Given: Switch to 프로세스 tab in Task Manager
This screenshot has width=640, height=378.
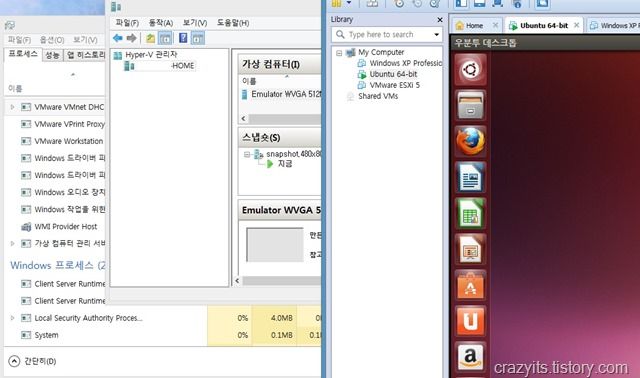Looking at the screenshot, I should [x=23, y=54].
